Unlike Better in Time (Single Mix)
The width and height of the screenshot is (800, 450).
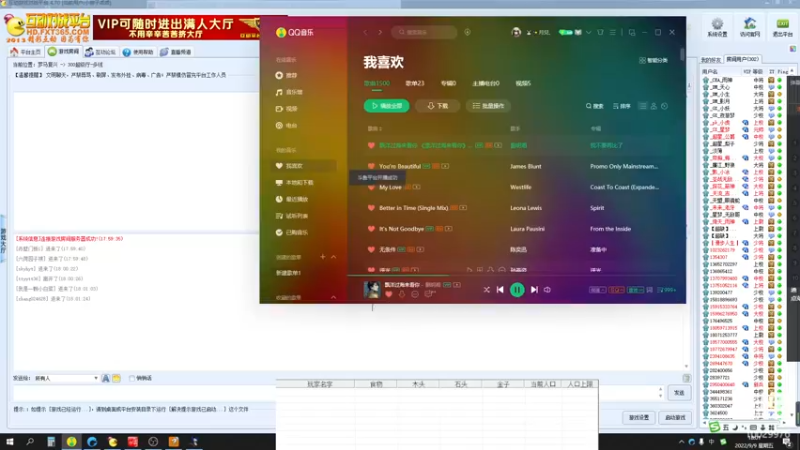[x=371, y=208]
